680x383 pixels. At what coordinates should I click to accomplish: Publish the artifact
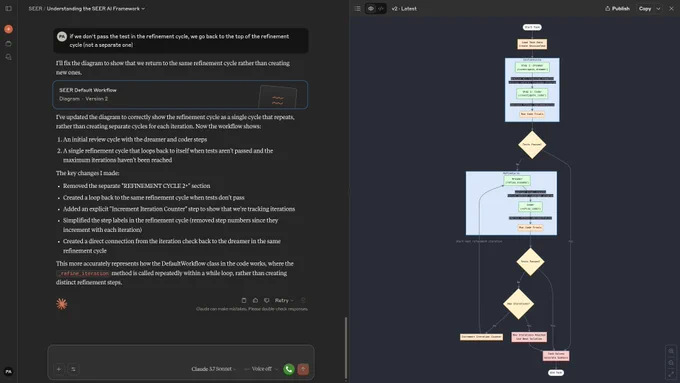617,9
